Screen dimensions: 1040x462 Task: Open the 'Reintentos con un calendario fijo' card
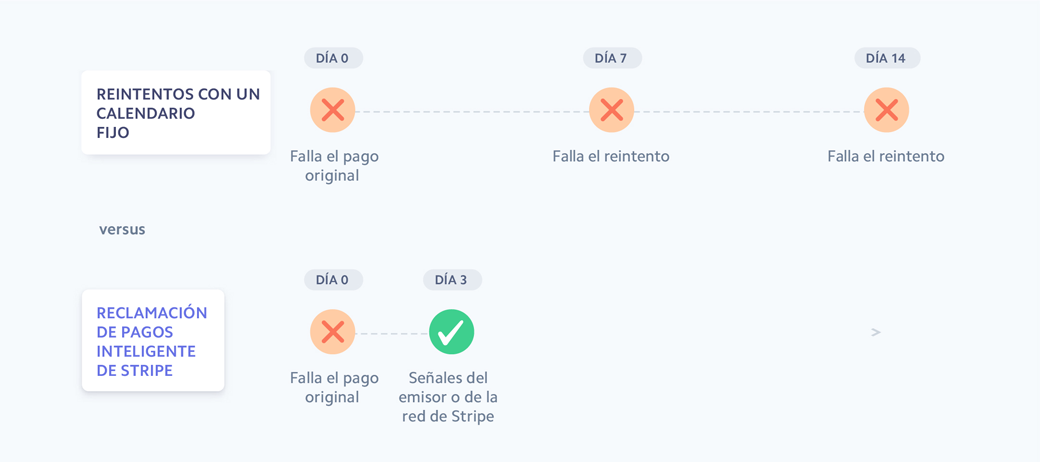pos(176,113)
